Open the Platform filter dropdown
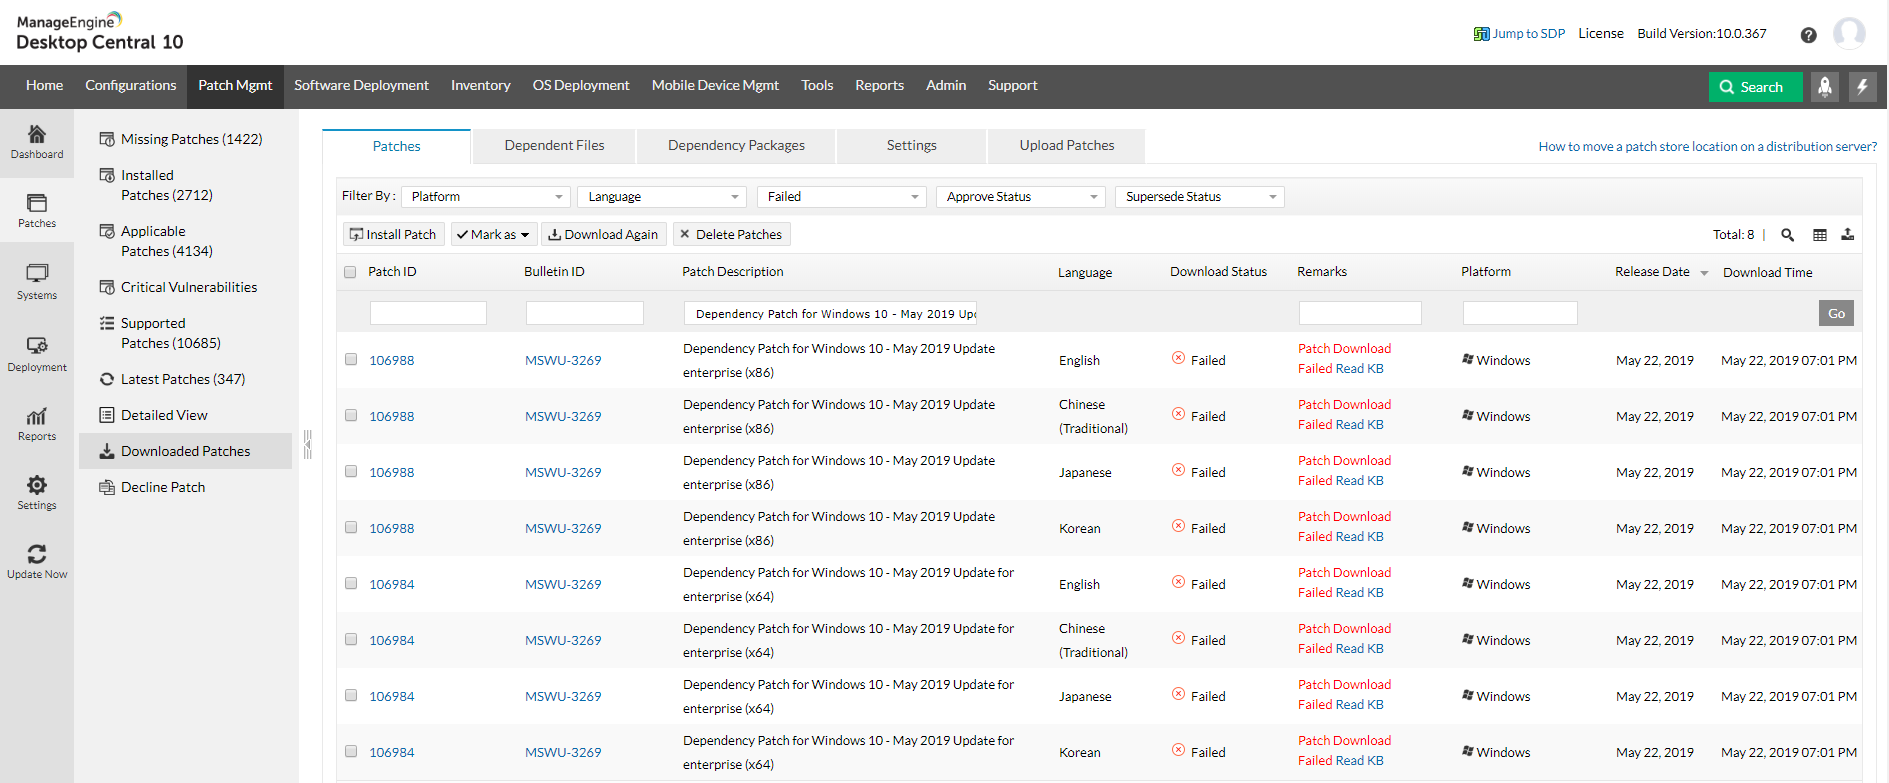 (486, 197)
